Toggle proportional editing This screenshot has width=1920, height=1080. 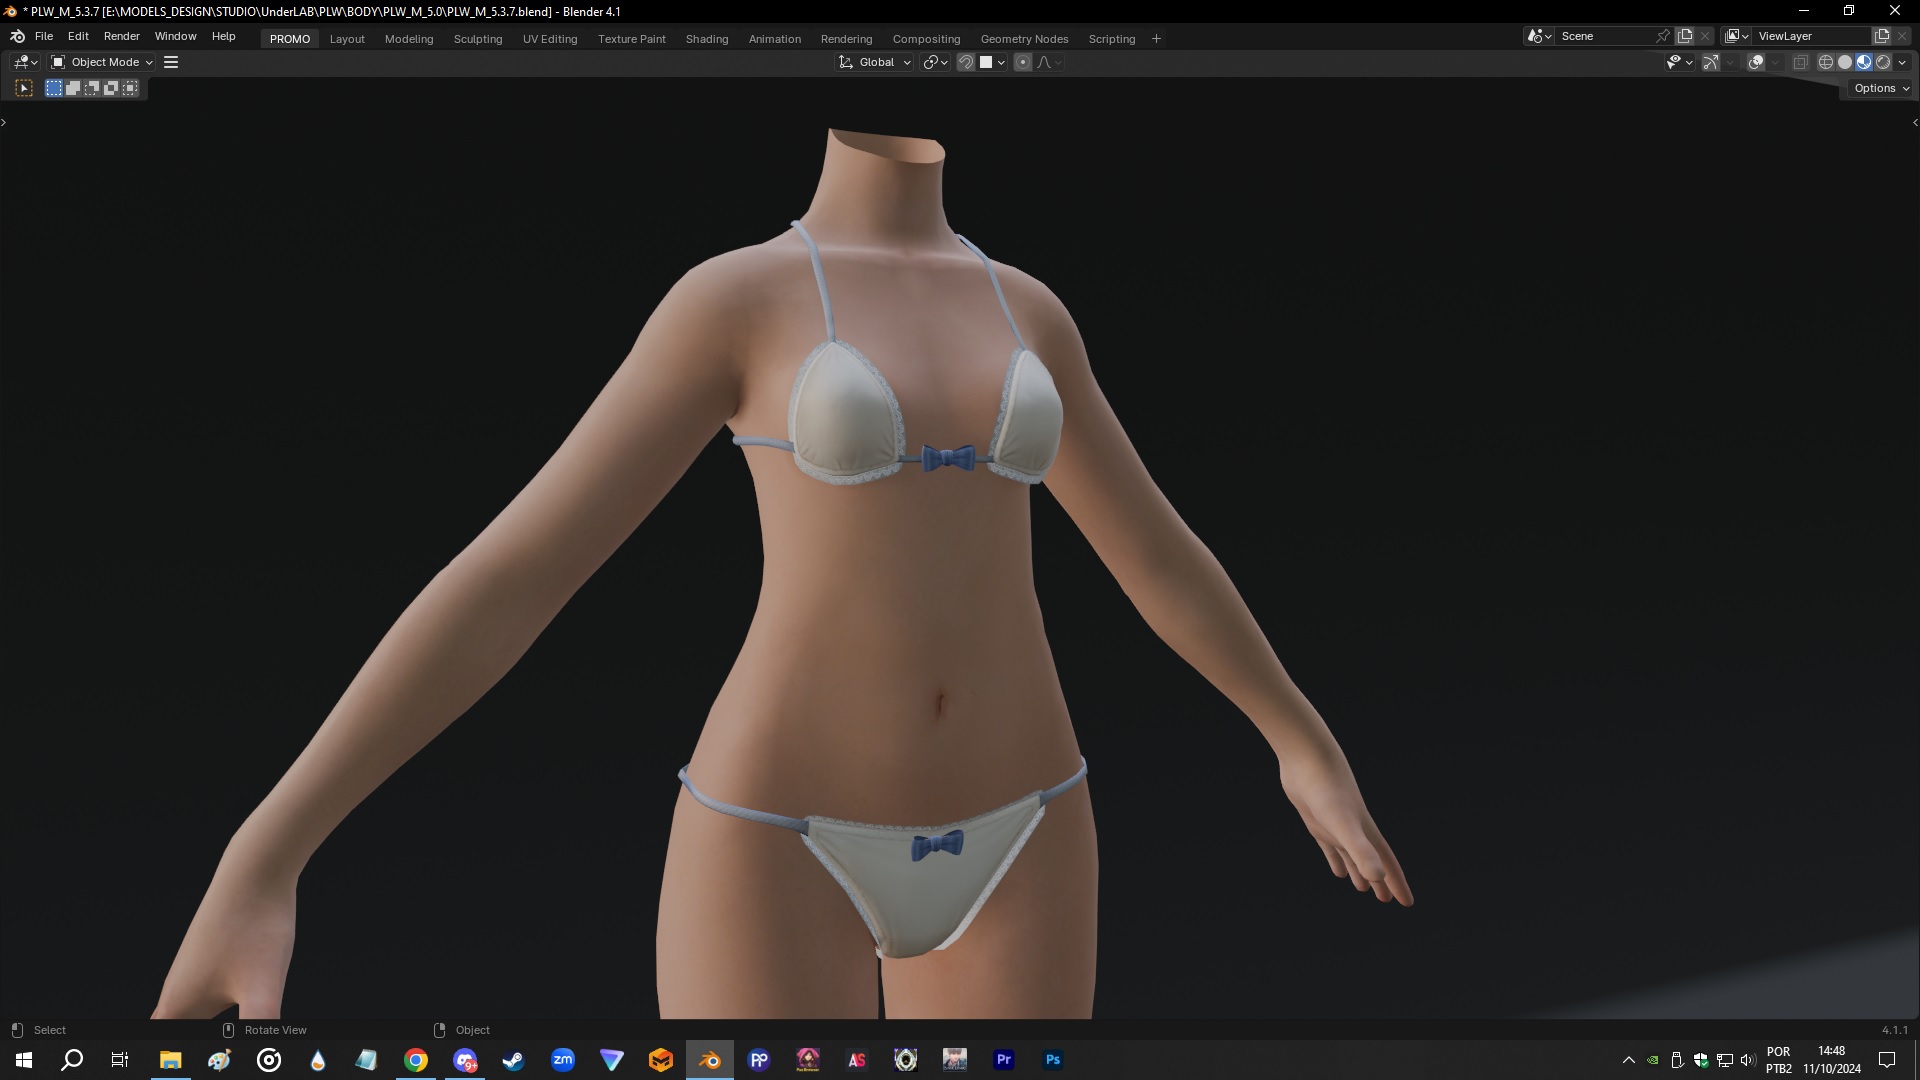tap(1023, 62)
